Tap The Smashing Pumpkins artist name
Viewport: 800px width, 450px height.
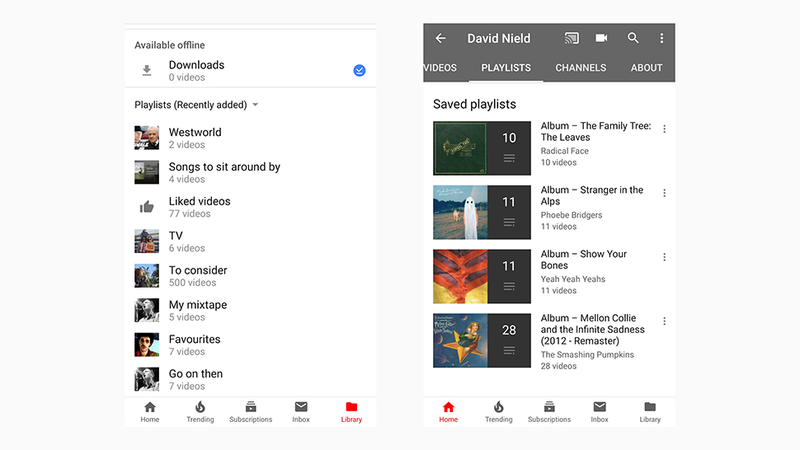coord(587,355)
